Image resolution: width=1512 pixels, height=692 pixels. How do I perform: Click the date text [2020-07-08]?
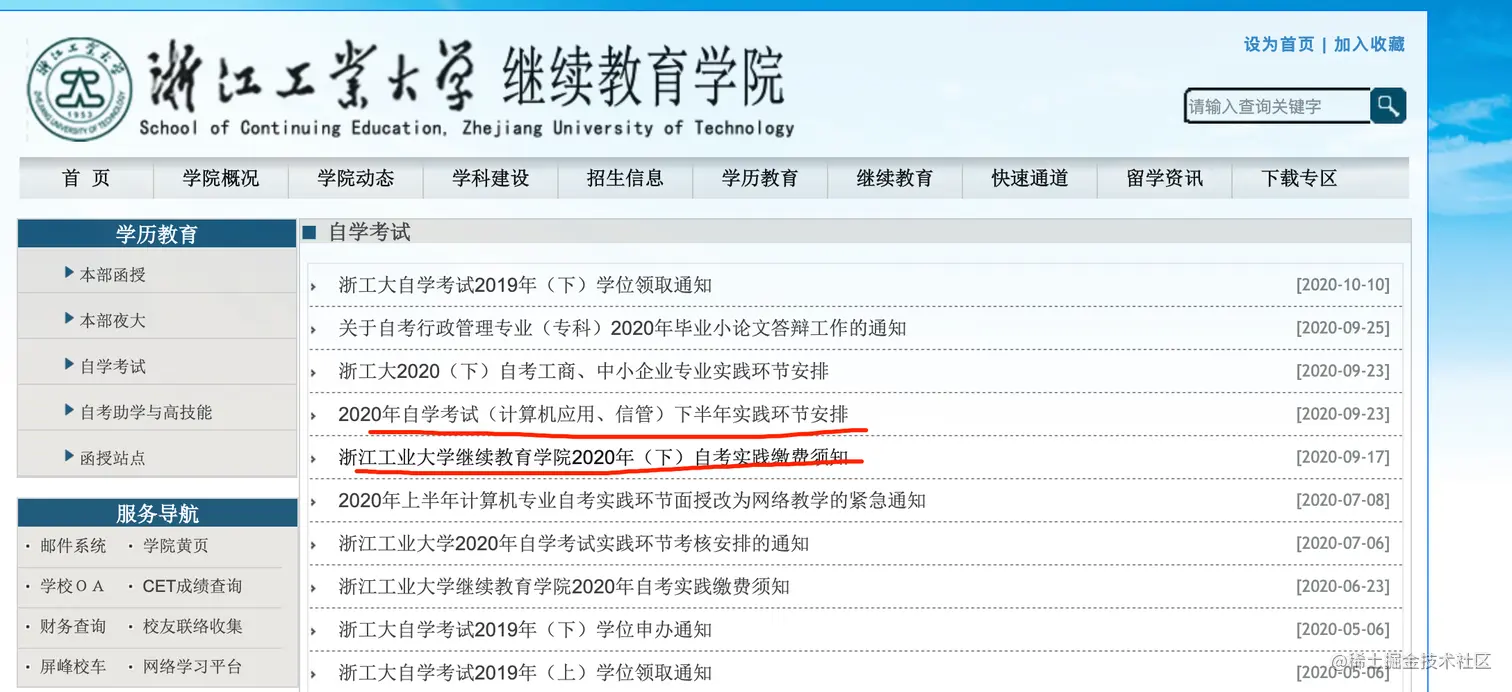tap(1343, 500)
